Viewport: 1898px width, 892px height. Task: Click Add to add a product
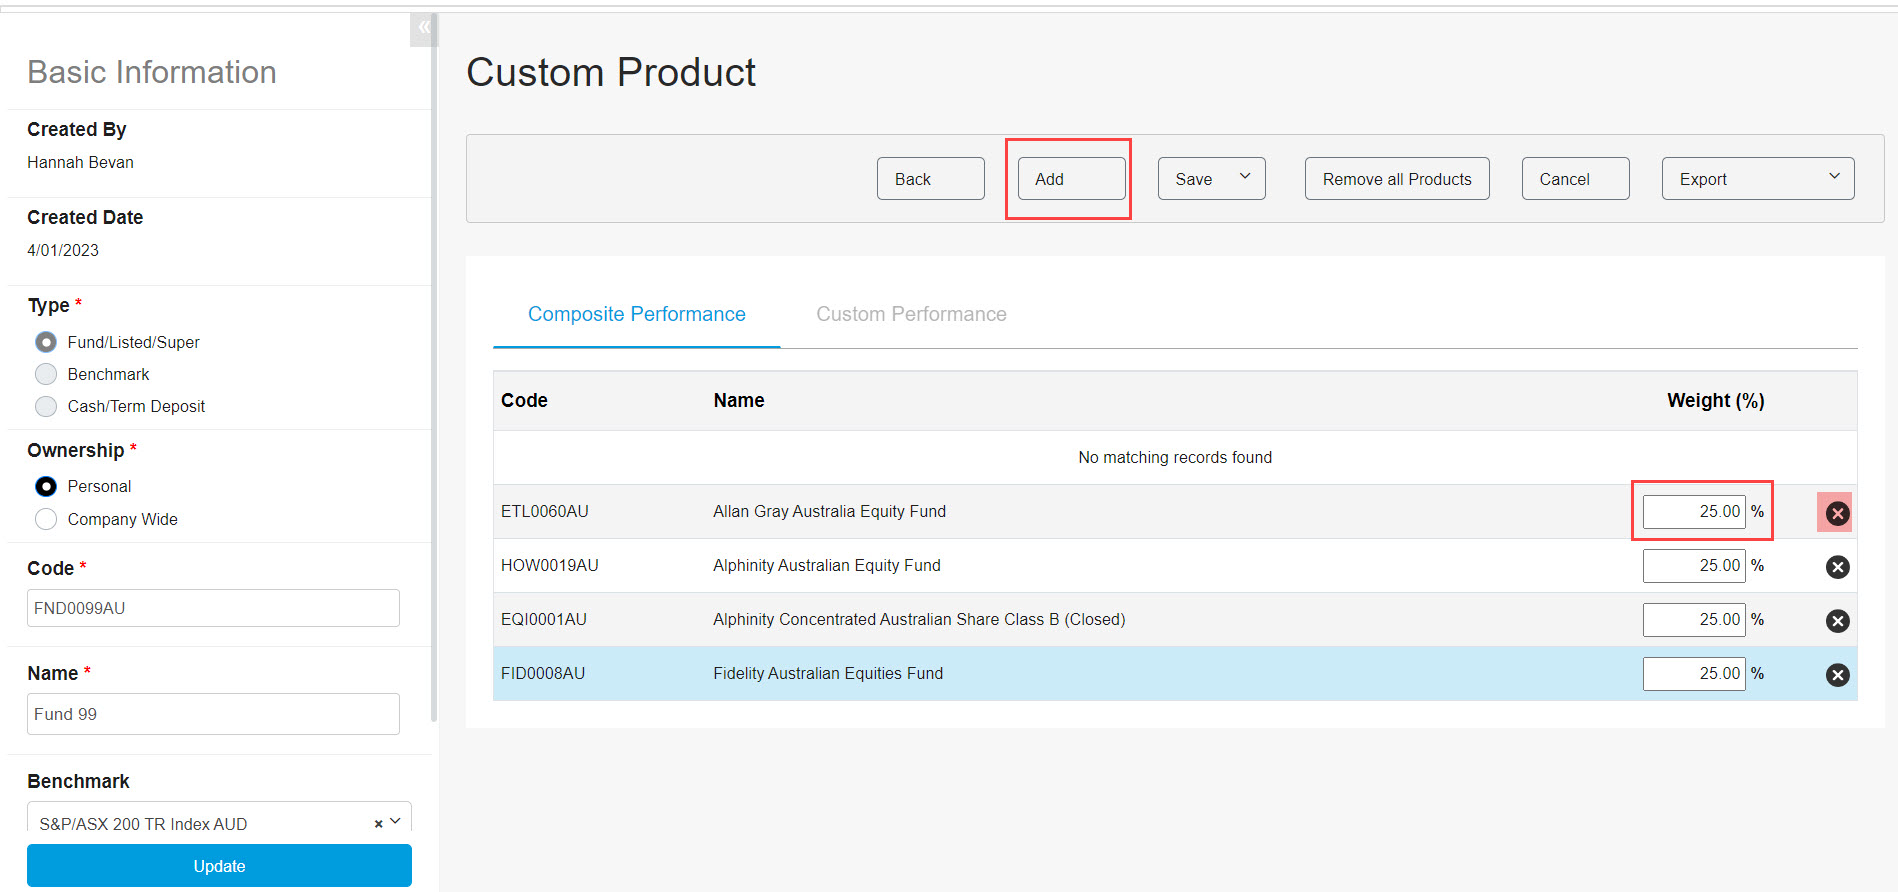[x=1071, y=178]
